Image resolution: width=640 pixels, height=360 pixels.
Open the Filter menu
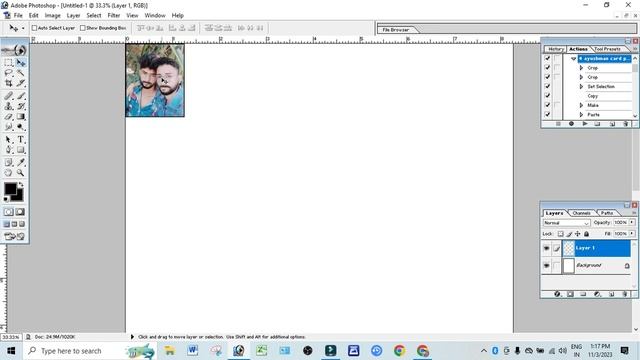point(114,16)
